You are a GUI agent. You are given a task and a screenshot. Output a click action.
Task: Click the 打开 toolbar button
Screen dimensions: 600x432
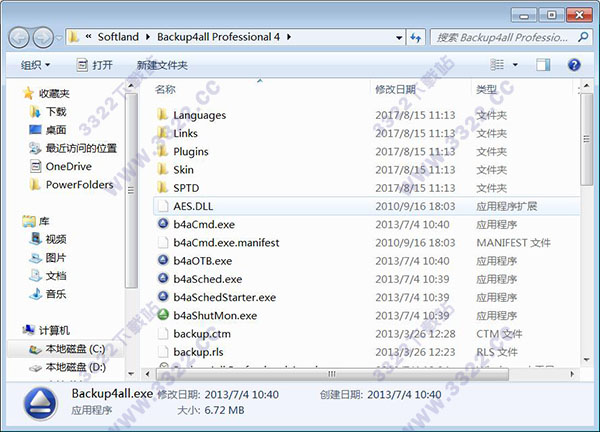point(95,65)
